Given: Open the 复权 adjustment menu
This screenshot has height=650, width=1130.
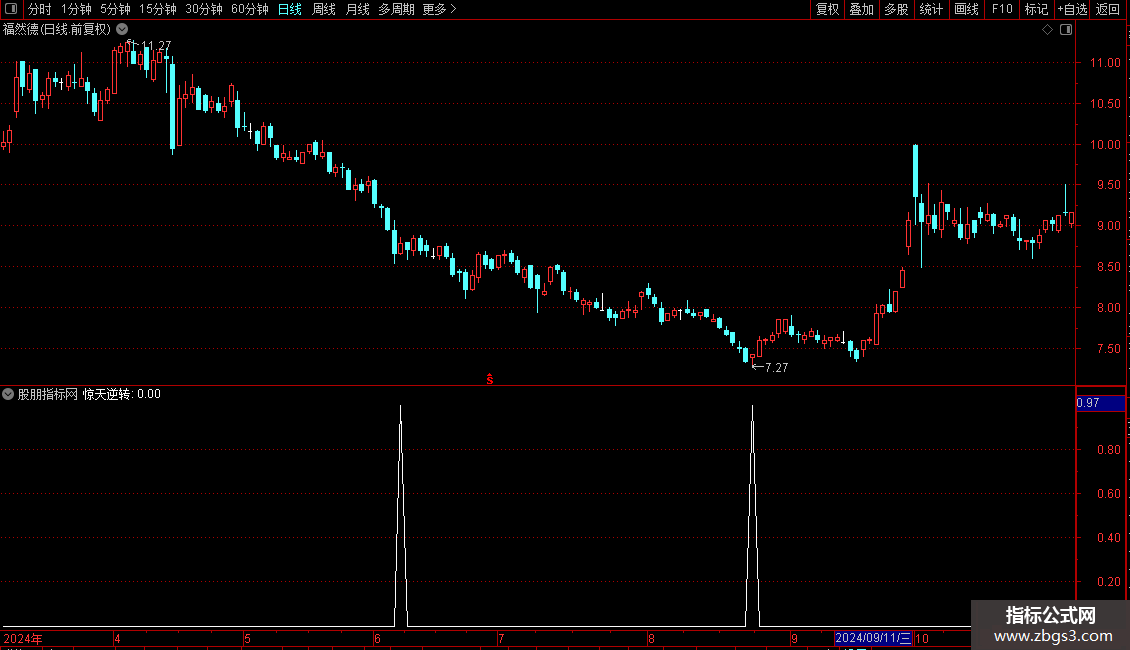Looking at the screenshot, I should tap(827, 9).
